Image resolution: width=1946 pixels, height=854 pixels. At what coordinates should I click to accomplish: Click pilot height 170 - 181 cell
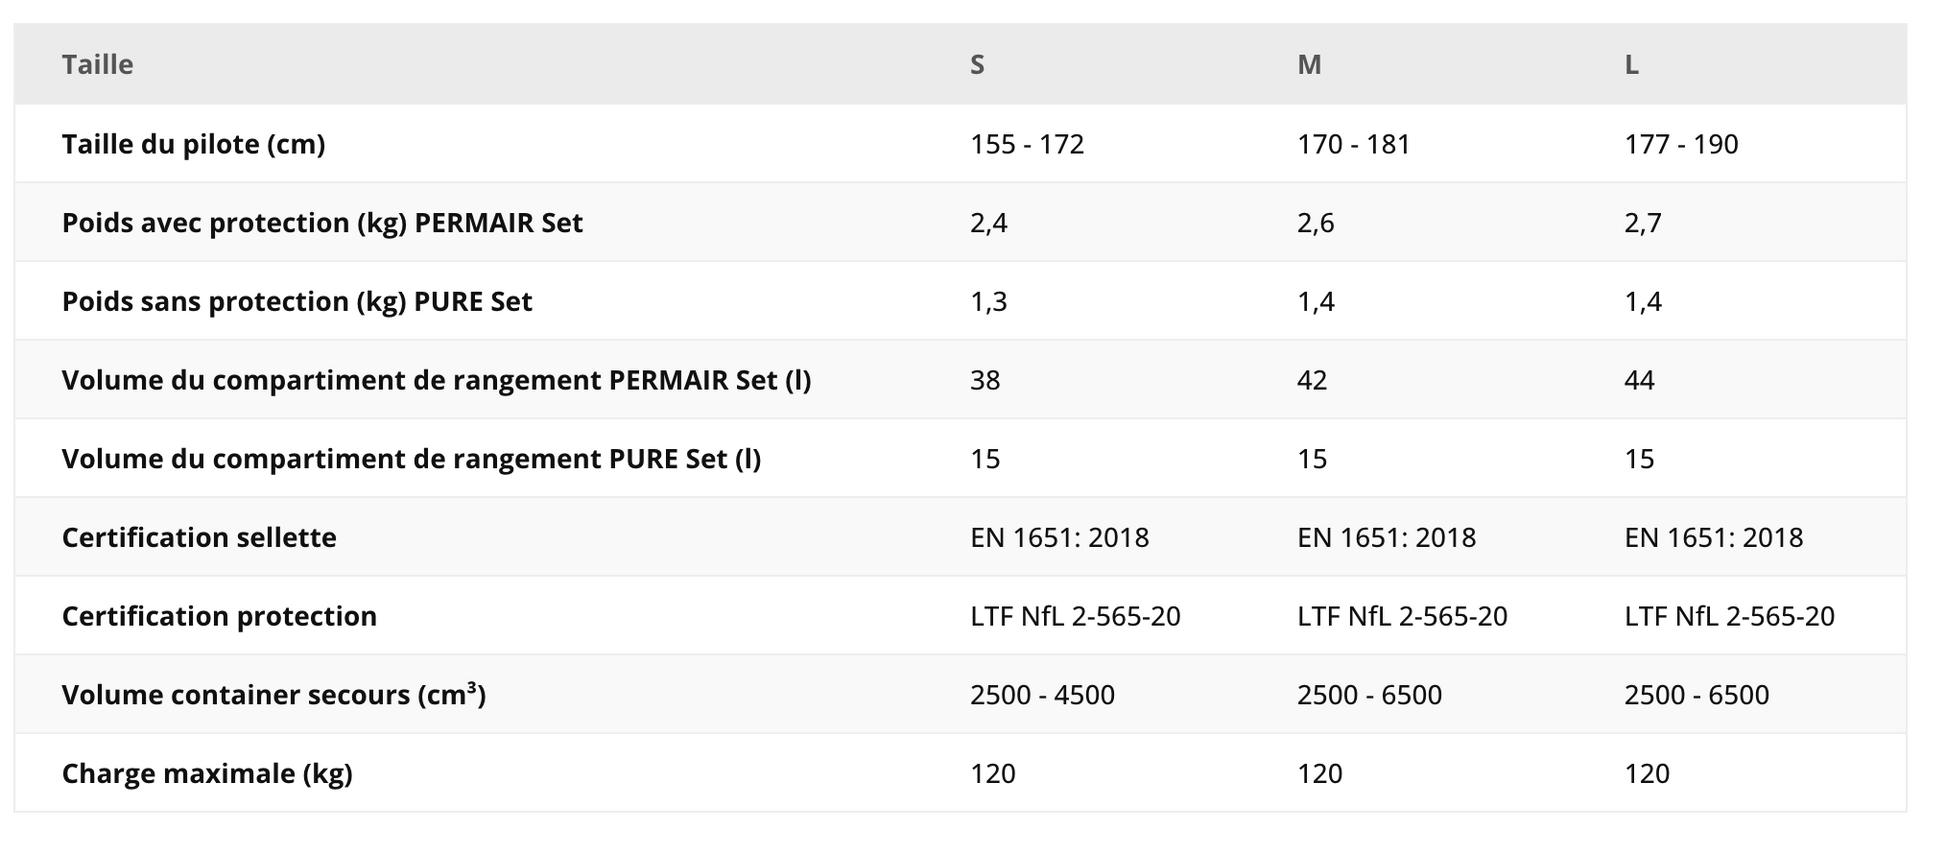click(1353, 144)
